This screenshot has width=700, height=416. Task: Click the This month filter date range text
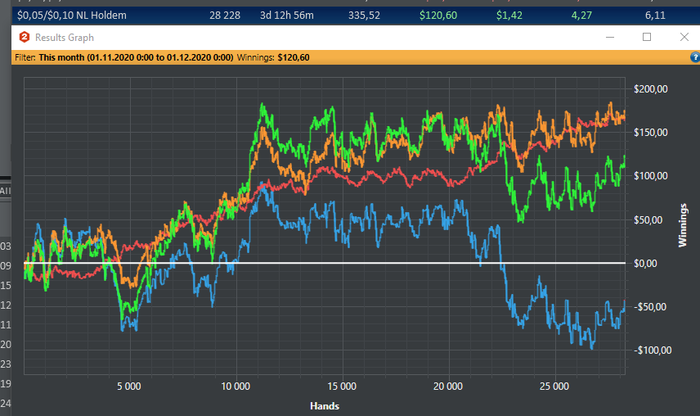pyautogui.click(x=136, y=58)
